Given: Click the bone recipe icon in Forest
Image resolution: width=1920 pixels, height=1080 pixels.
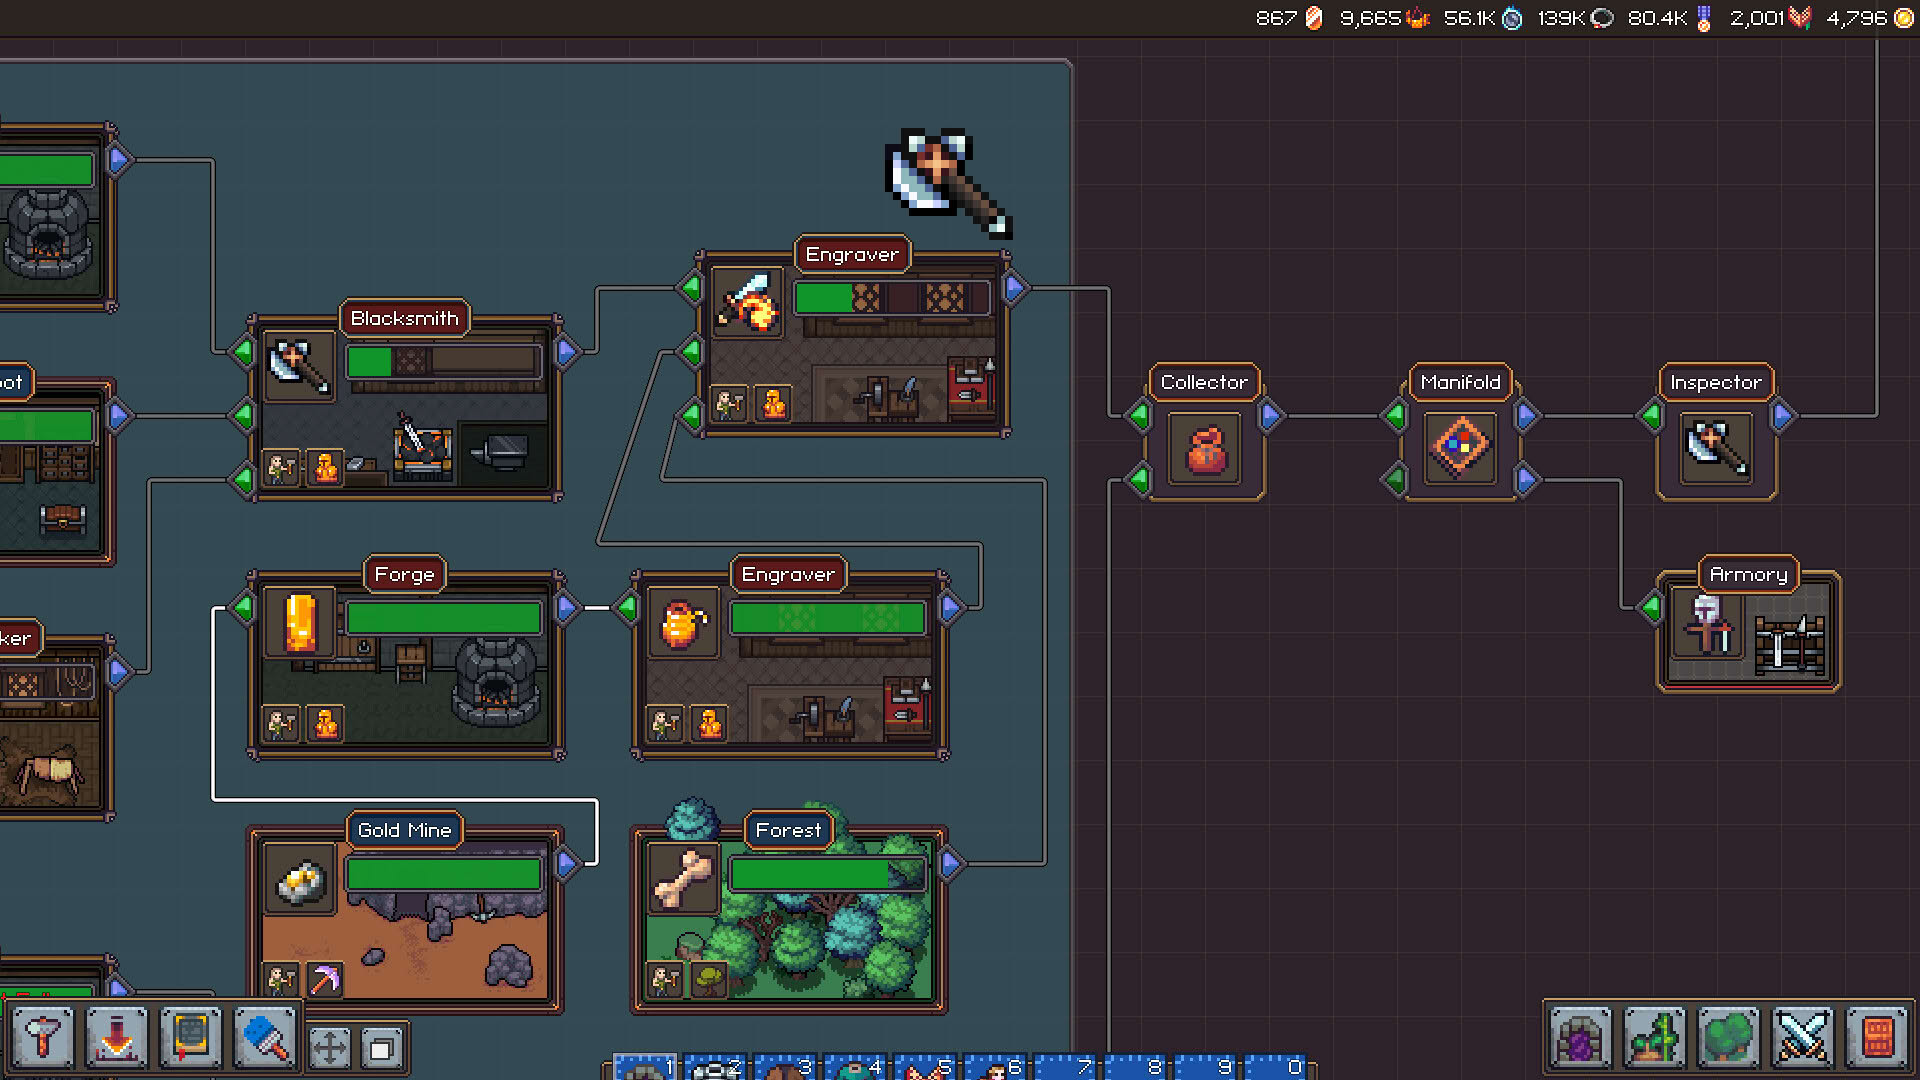Looking at the screenshot, I should point(683,879).
